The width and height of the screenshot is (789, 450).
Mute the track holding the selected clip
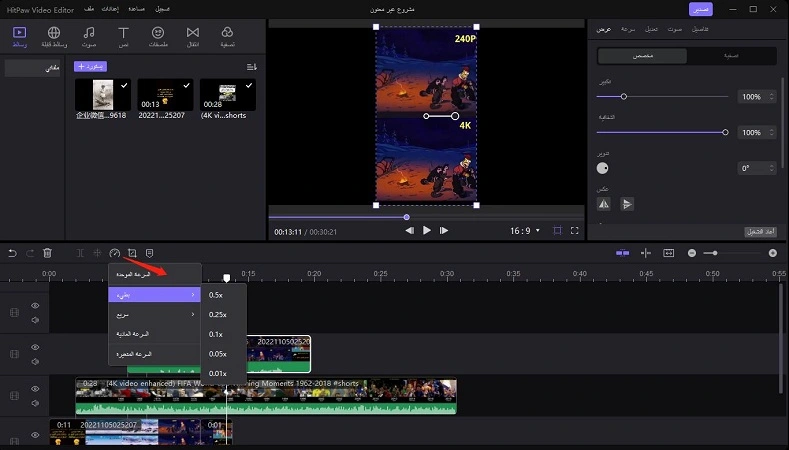pos(35,361)
